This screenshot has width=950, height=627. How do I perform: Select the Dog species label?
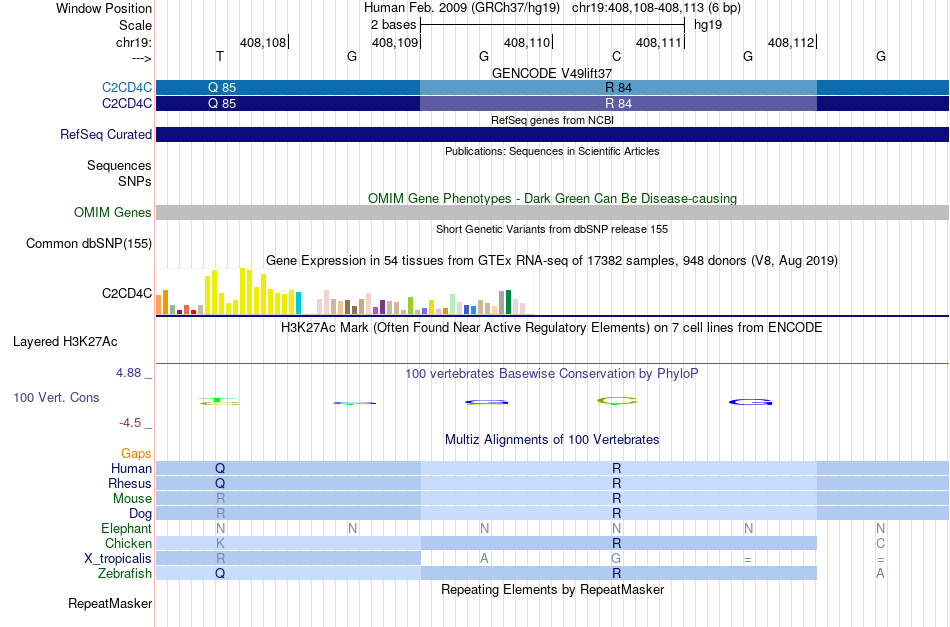point(140,514)
